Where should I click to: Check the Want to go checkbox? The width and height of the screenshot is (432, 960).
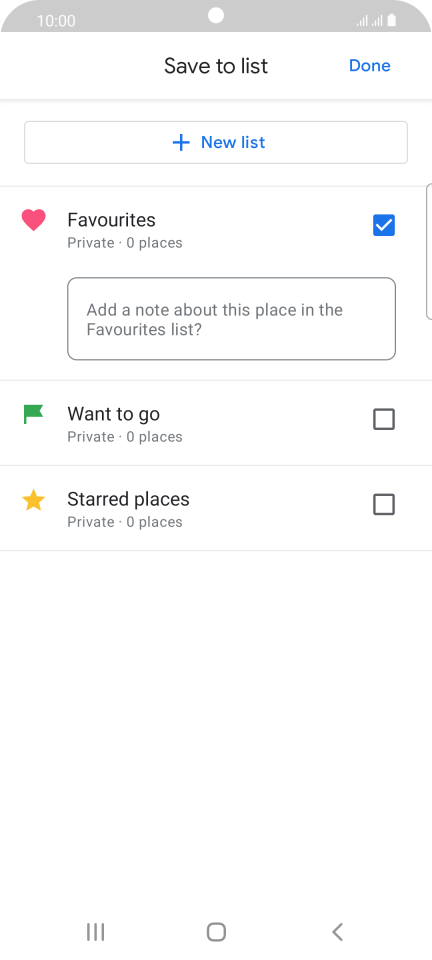(384, 419)
